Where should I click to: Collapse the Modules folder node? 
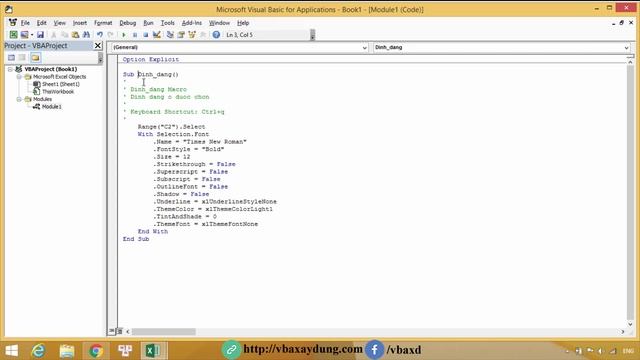pyautogui.click(x=19, y=99)
